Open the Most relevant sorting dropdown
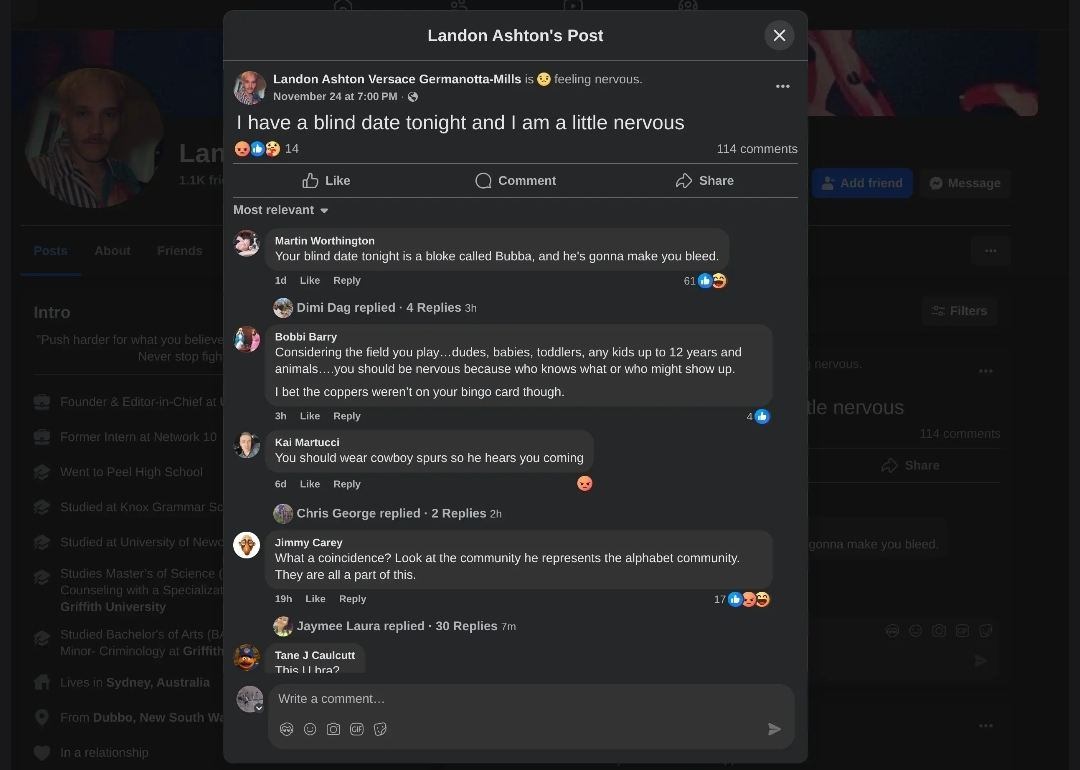The height and width of the screenshot is (770, 1080). [x=281, y=210]
